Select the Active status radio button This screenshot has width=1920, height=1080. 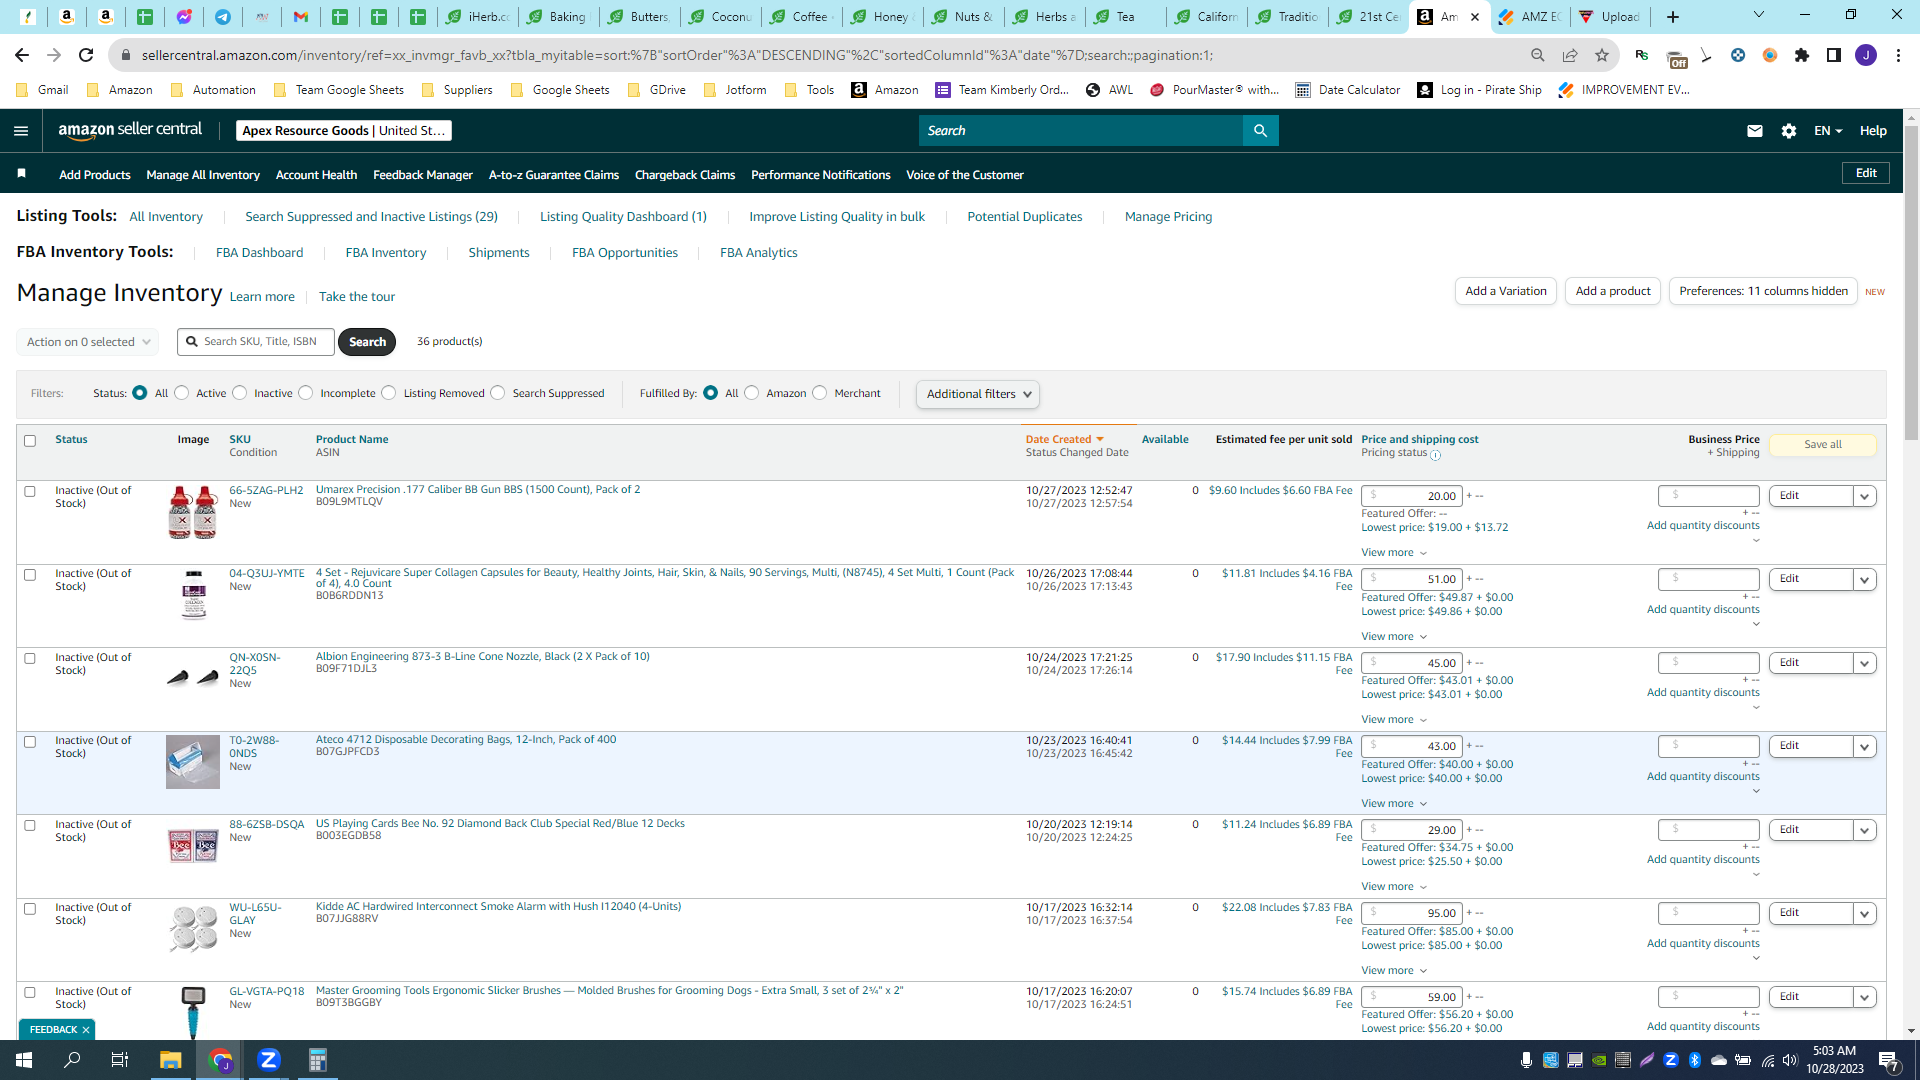(x=182, y=393)
